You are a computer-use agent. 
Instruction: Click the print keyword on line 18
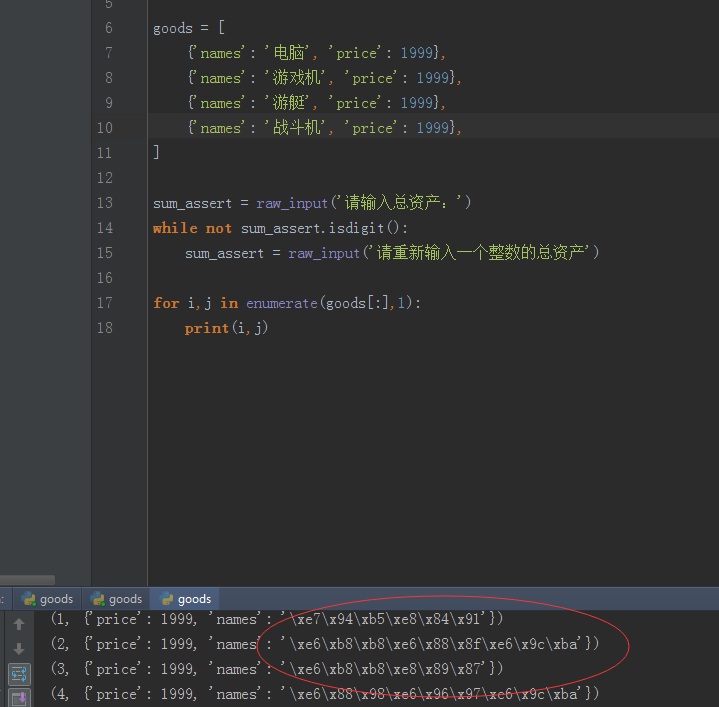point(206,328)
